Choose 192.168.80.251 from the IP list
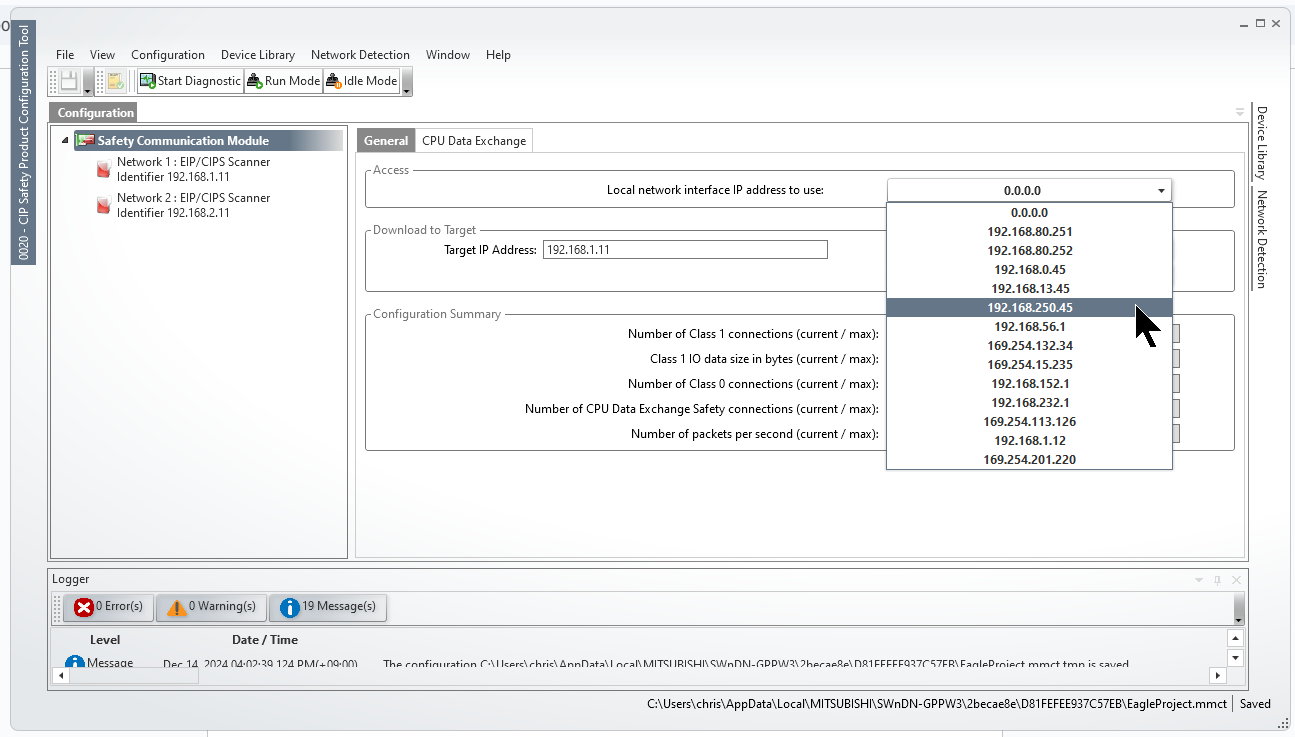 (x=1029, y=232)
